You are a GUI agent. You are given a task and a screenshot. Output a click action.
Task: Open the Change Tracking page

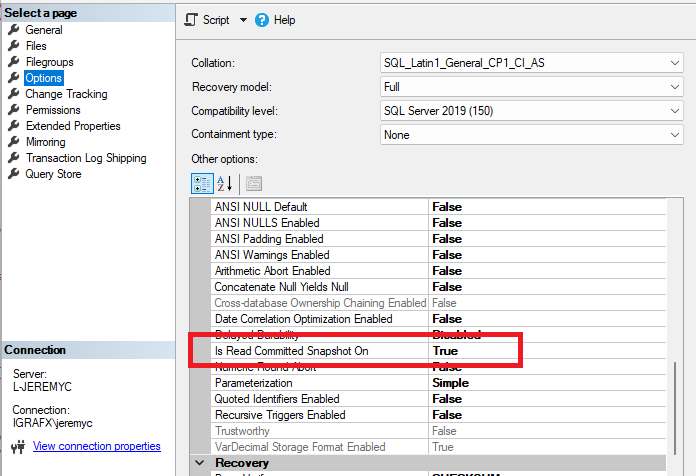click(x=66, y=94)
